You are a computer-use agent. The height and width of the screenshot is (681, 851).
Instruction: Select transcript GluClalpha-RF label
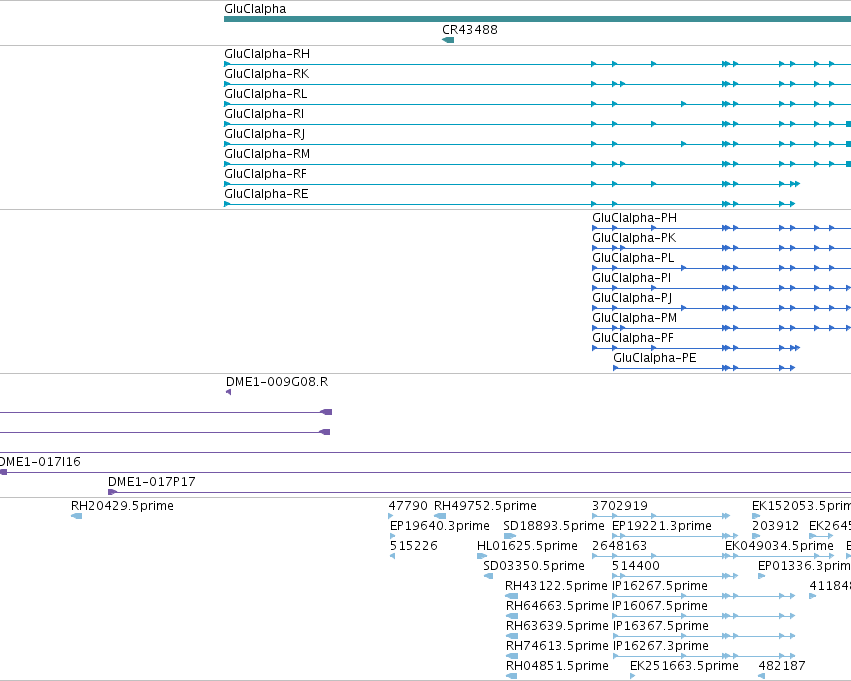(x=265, y=174)
